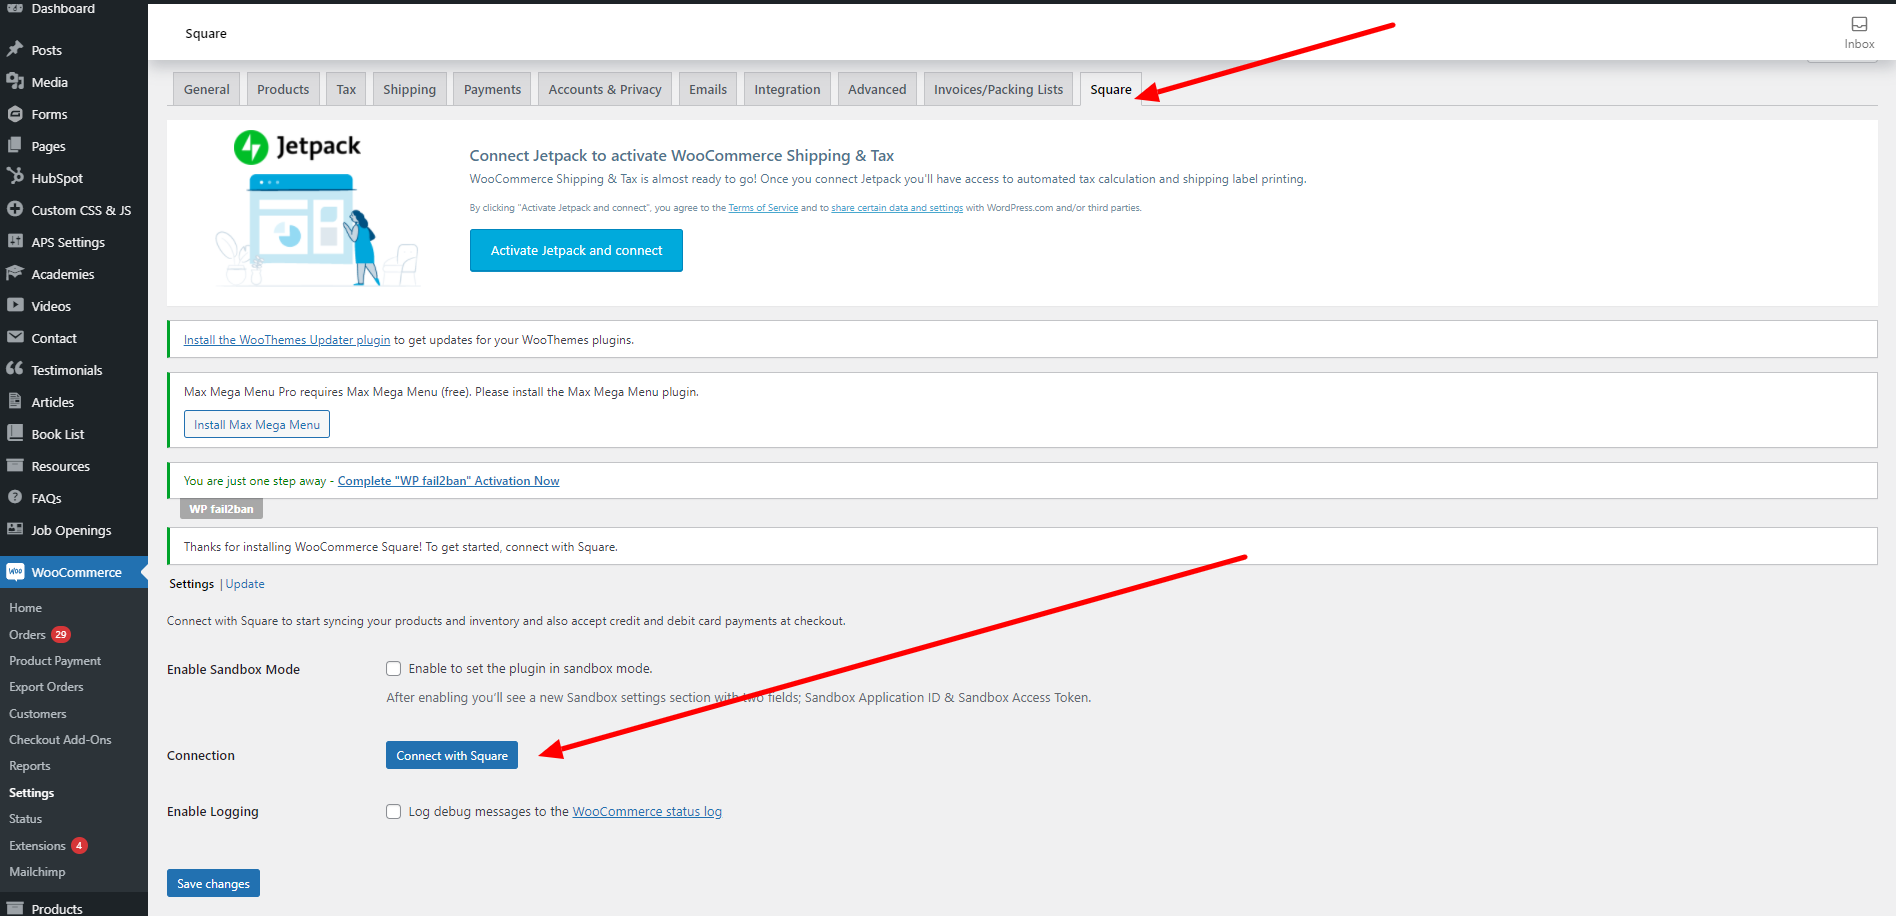Select the Emails tab
The height and width of the screenshot is (916, 1896).
click(708, 89)
